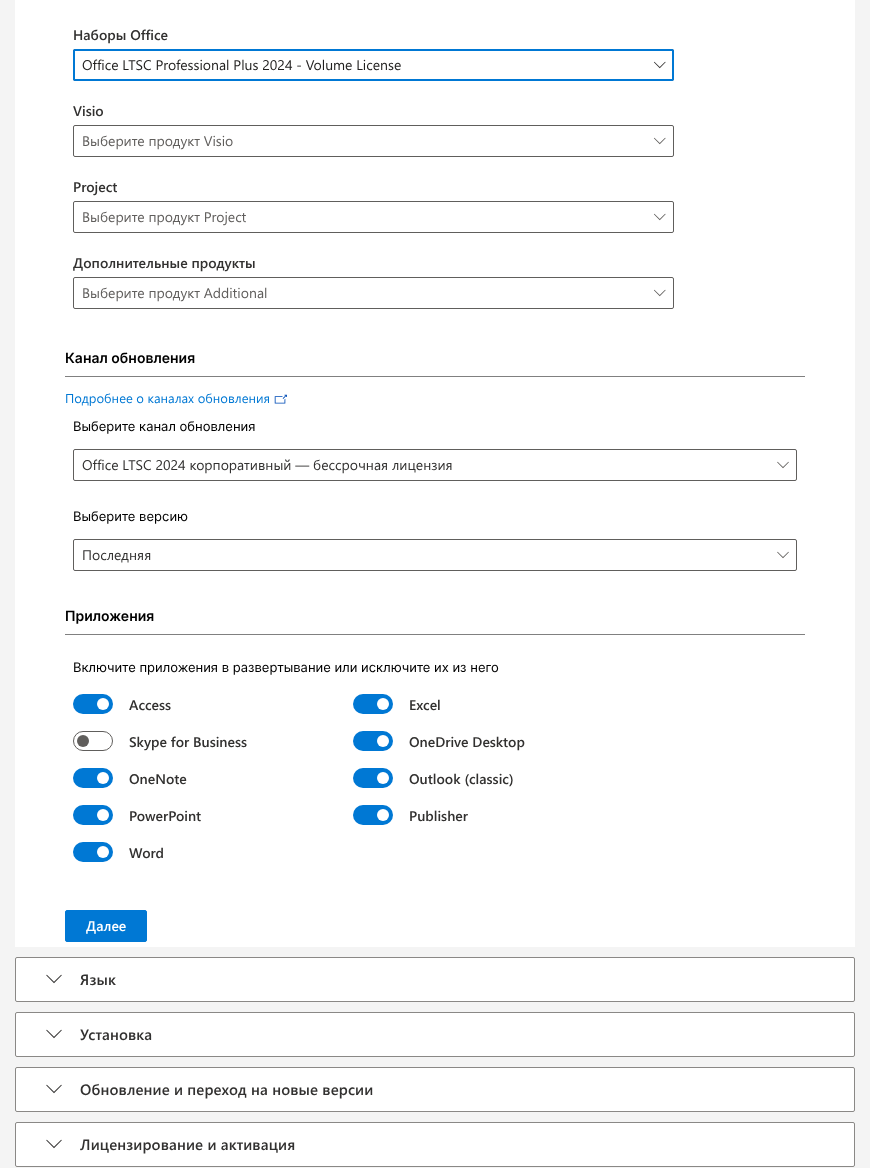This screenshot has height=1168, width=870.
Task: Open the Project product dropdown
Action: [x=373, y=217]
